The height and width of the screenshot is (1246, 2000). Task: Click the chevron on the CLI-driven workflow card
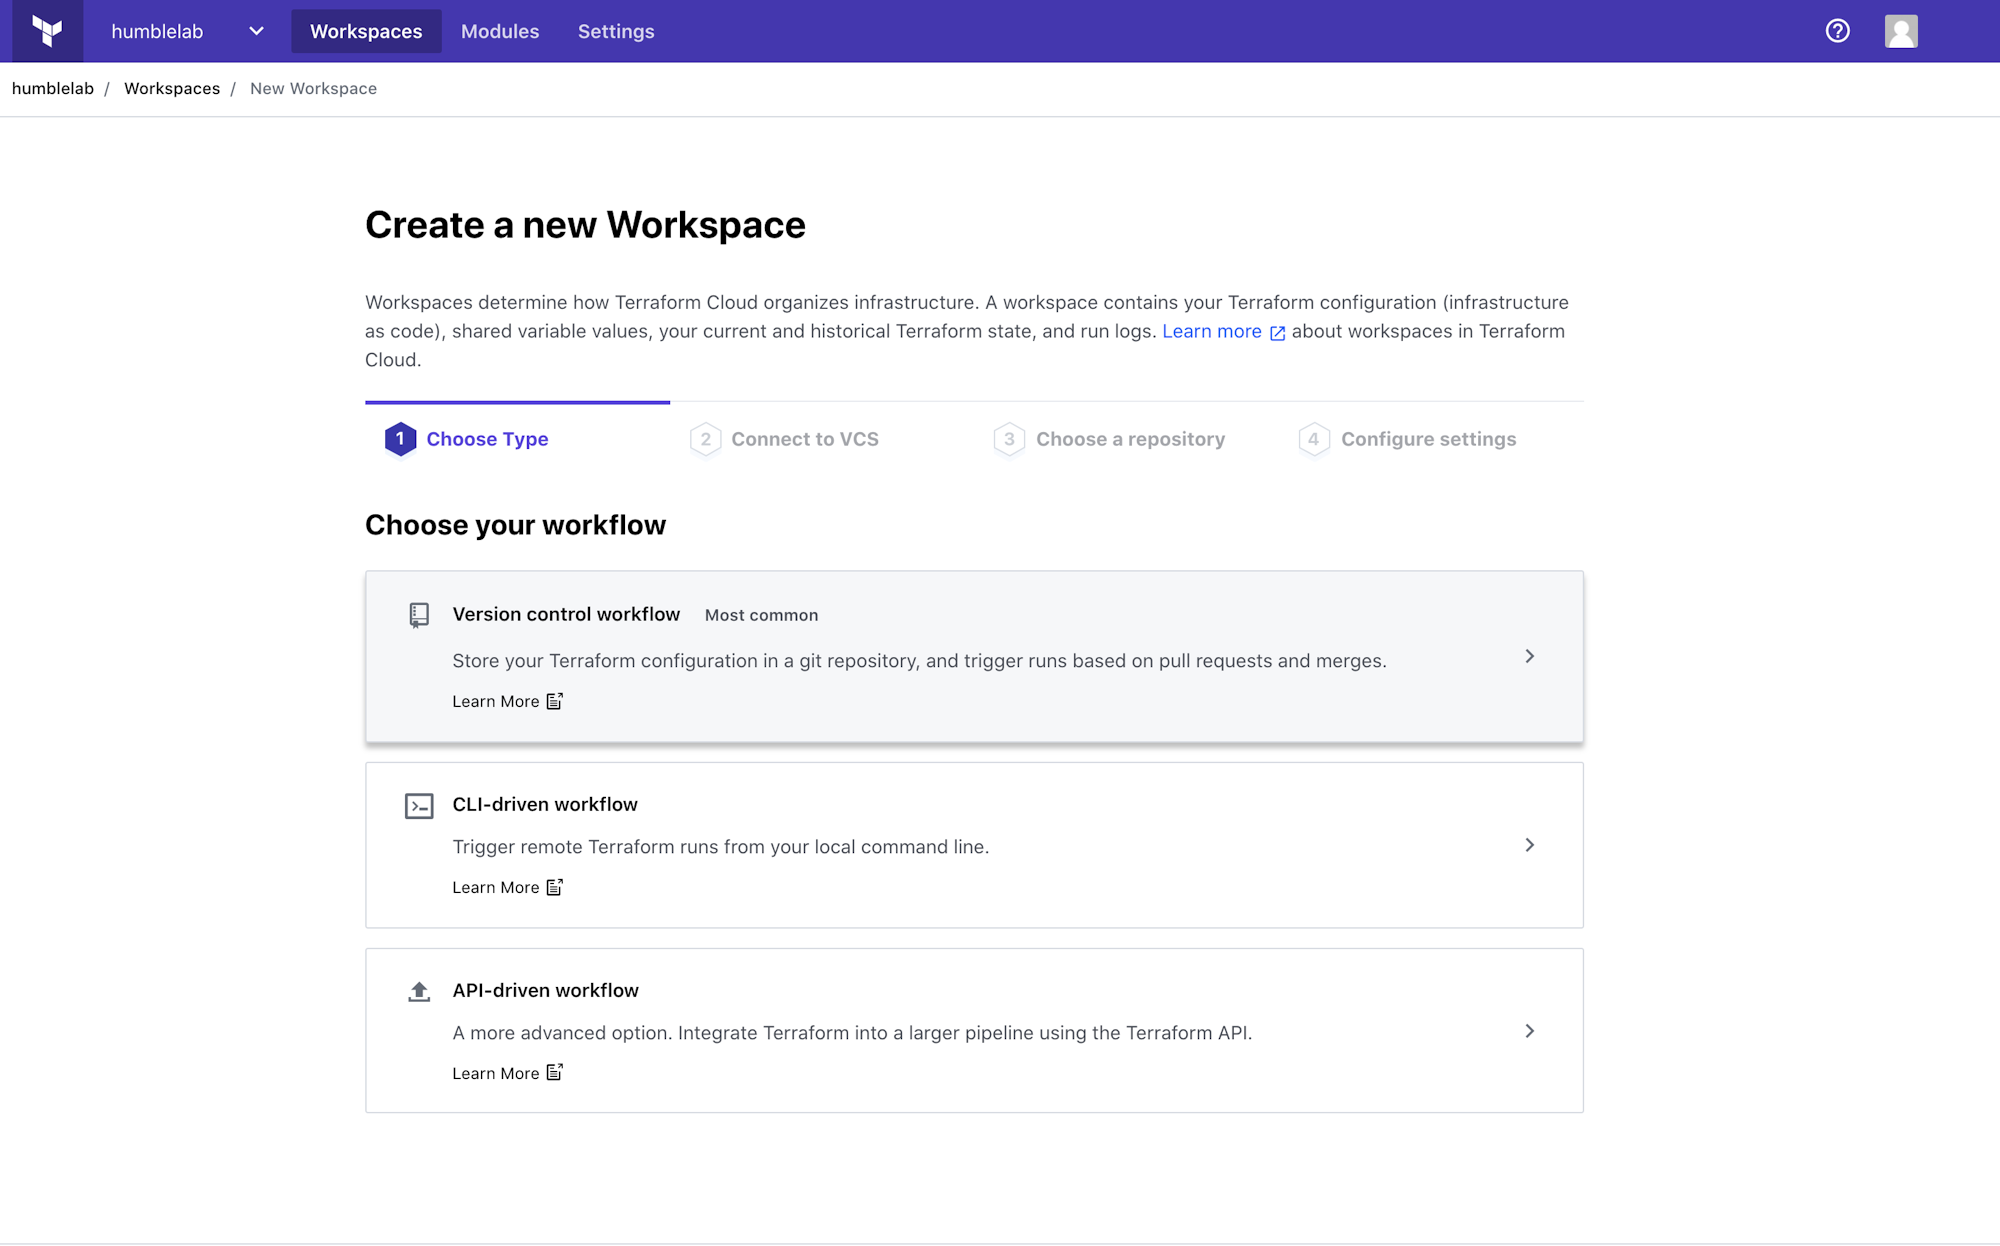1529,845
